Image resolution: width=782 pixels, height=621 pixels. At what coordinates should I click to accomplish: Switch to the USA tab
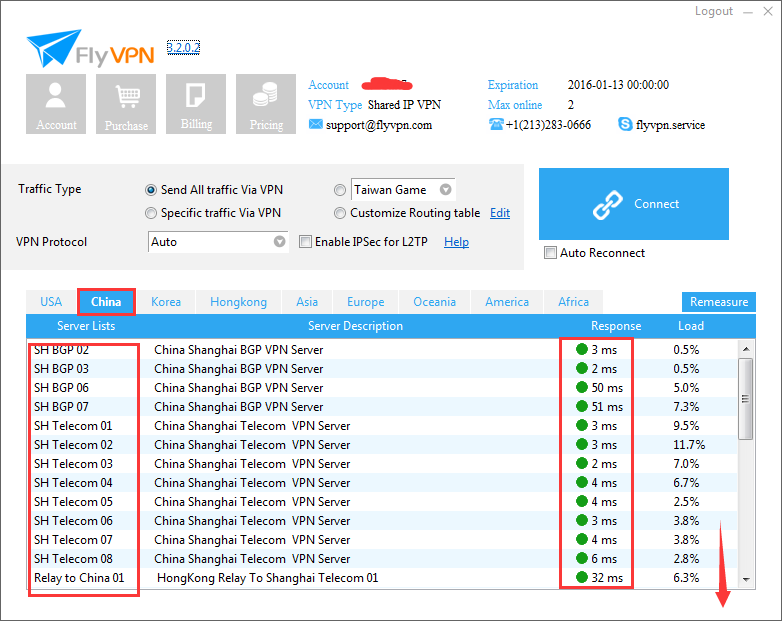[51, 302]
